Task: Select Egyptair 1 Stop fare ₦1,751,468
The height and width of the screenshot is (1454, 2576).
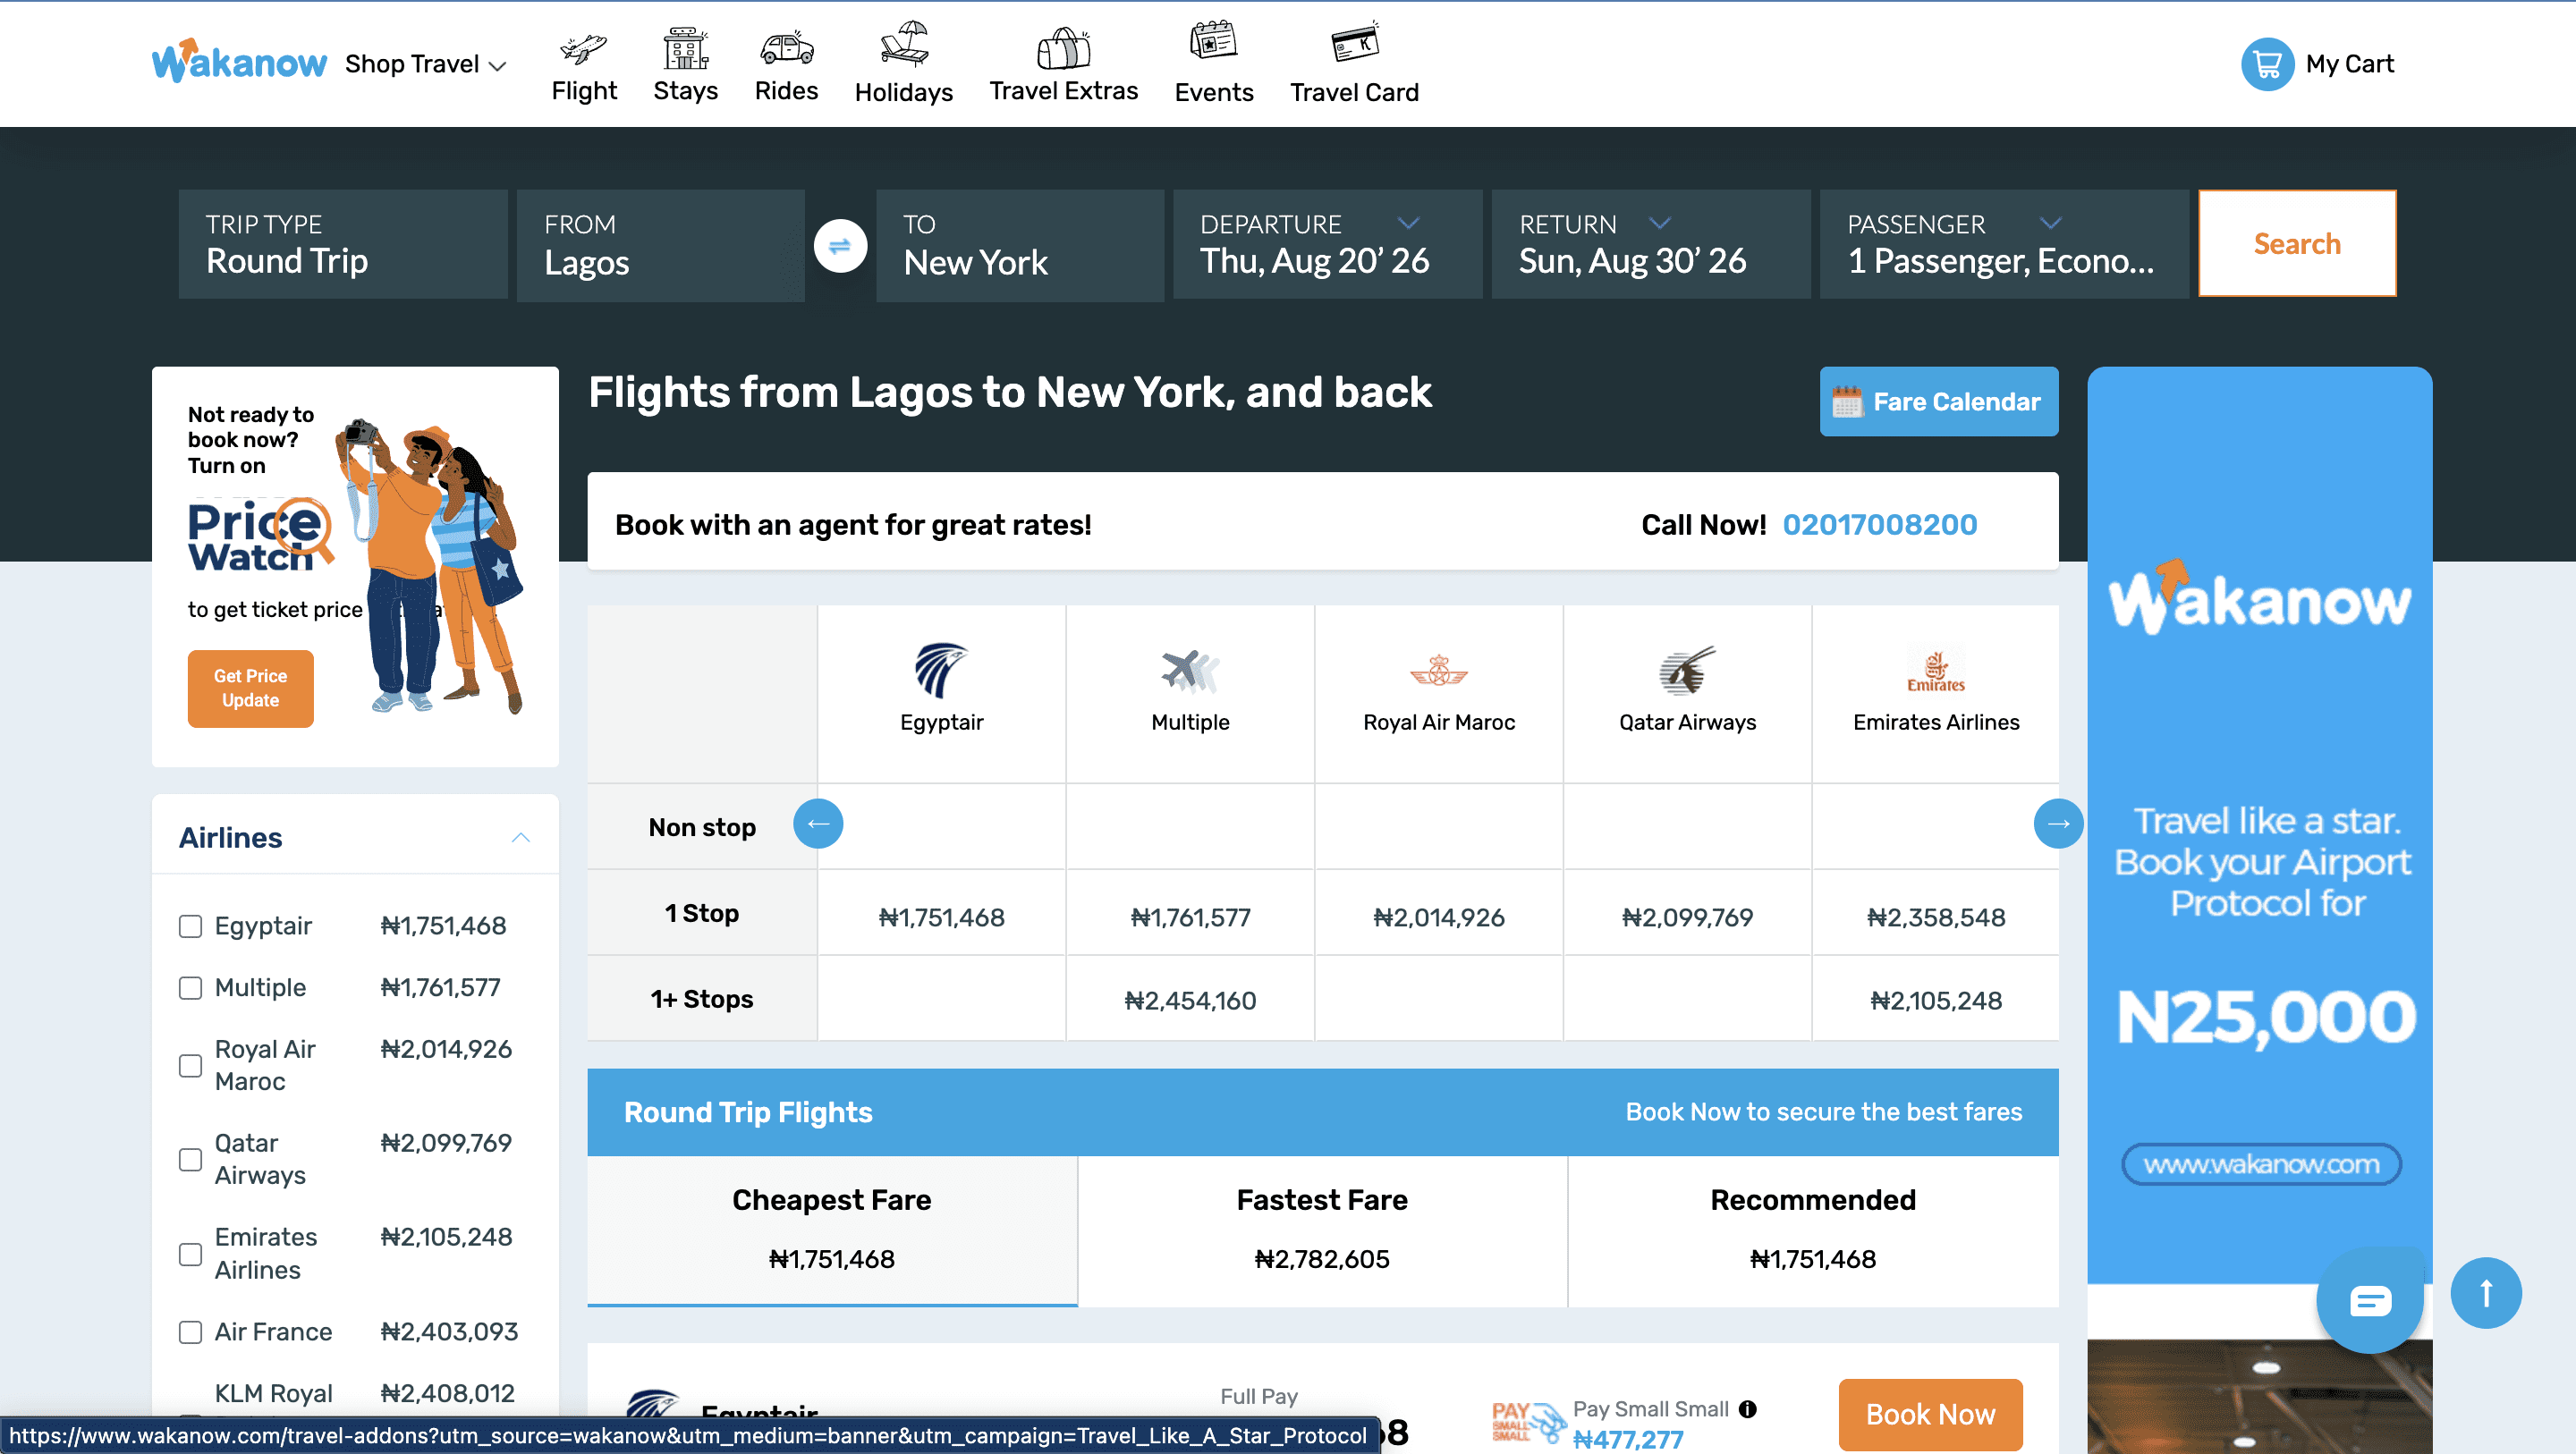Action: click(x=941, y=917)
